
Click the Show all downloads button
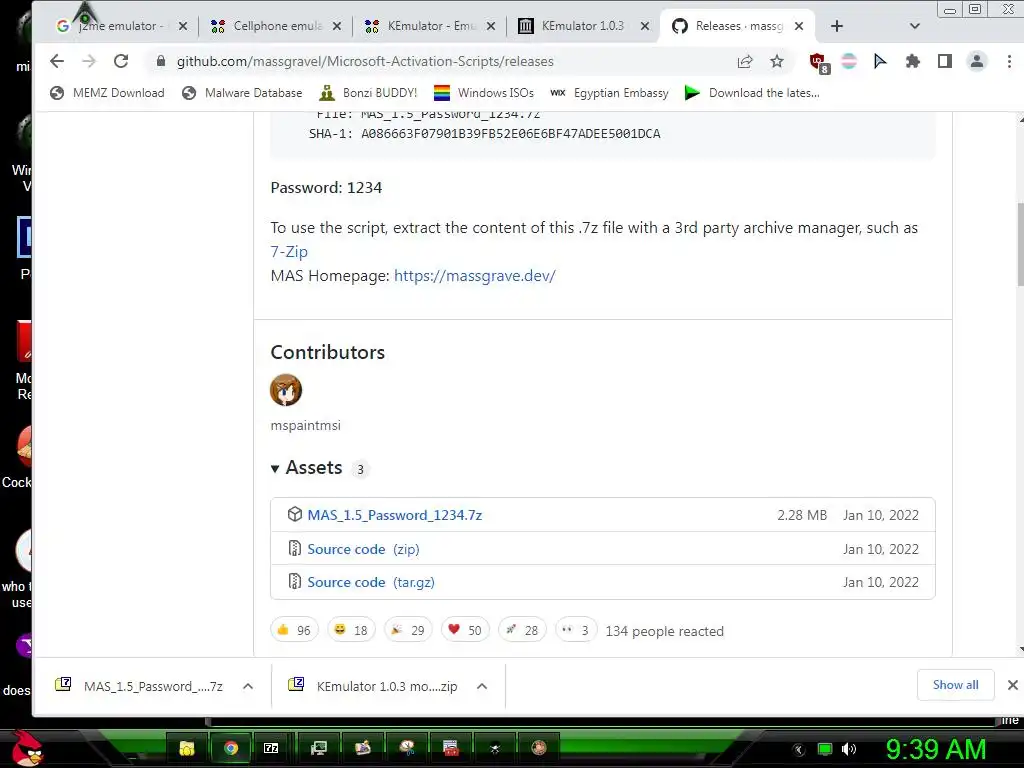(955, 685)
